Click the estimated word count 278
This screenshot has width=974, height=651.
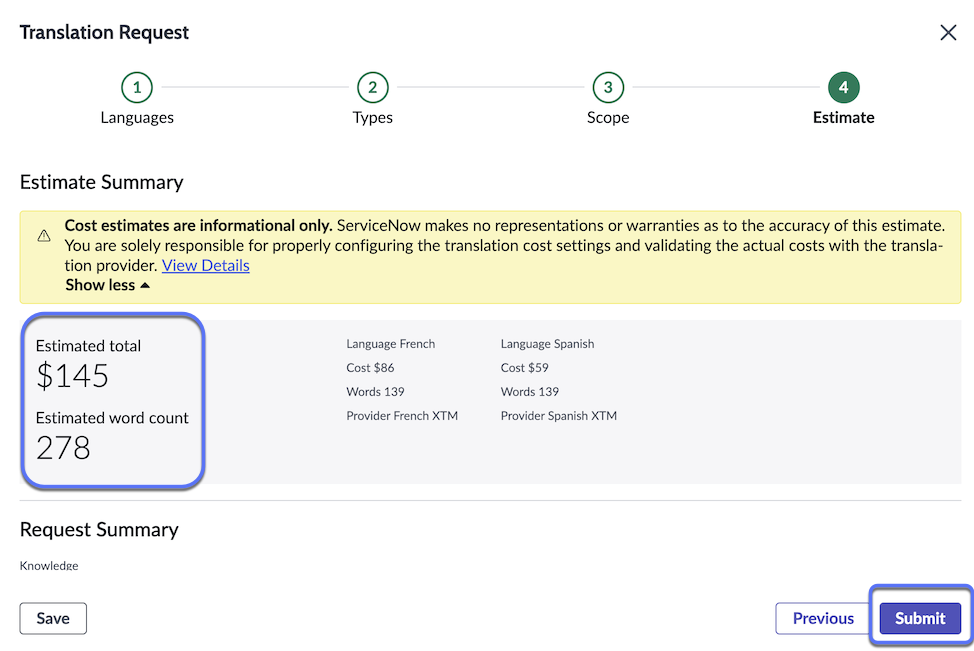(x=63, y=448)
